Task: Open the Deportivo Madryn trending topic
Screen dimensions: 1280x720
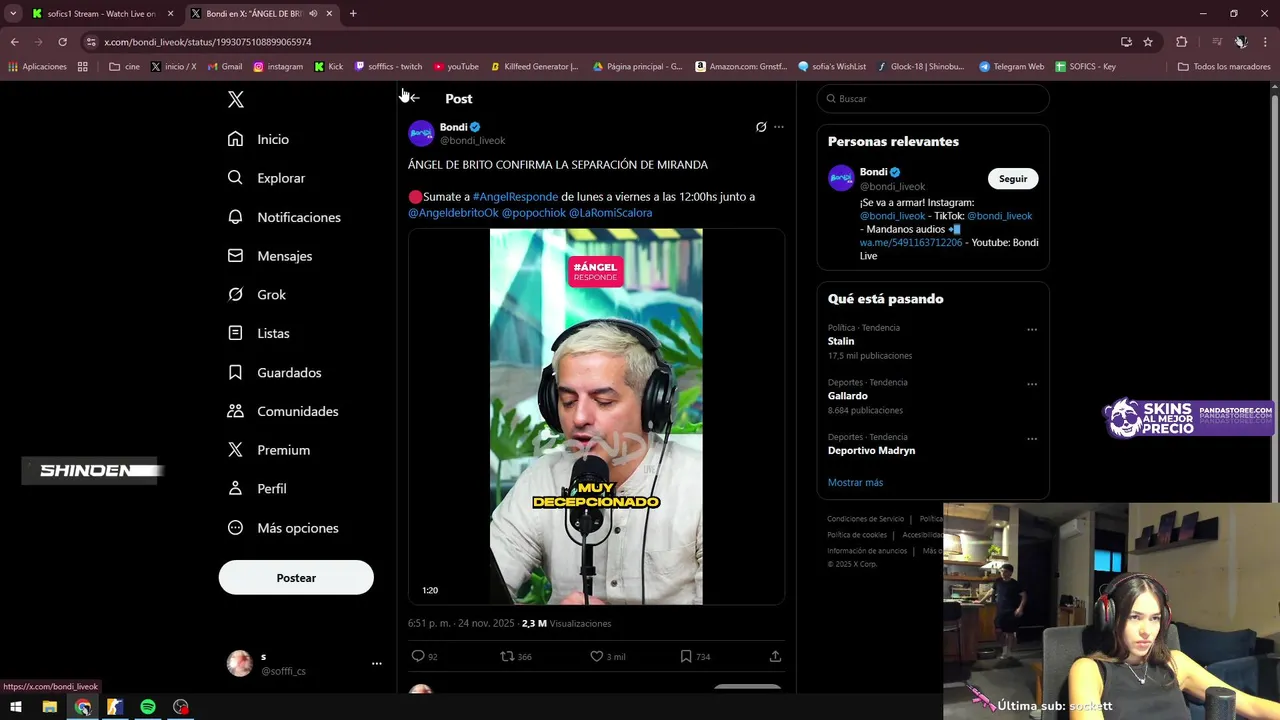Action: tap(871, 450)
